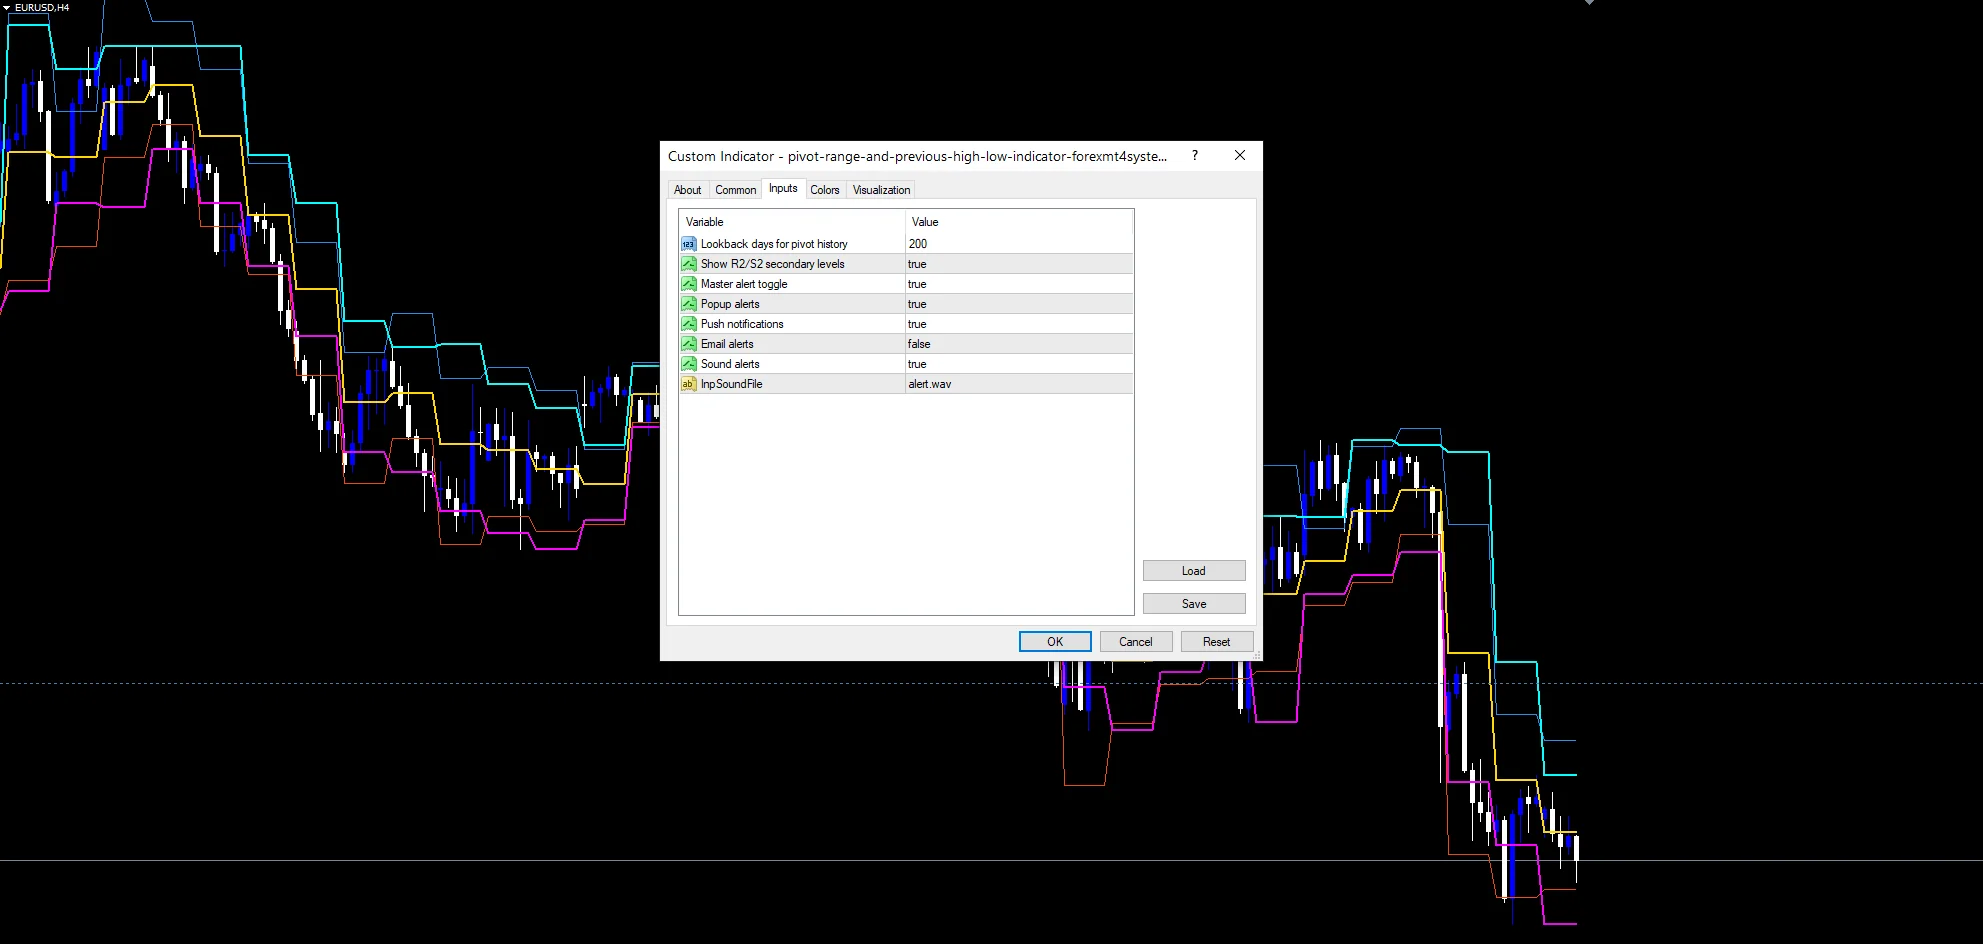Edit the lookback days value 200
The height and width of the screenshot is (944, 1983).
1019,244
